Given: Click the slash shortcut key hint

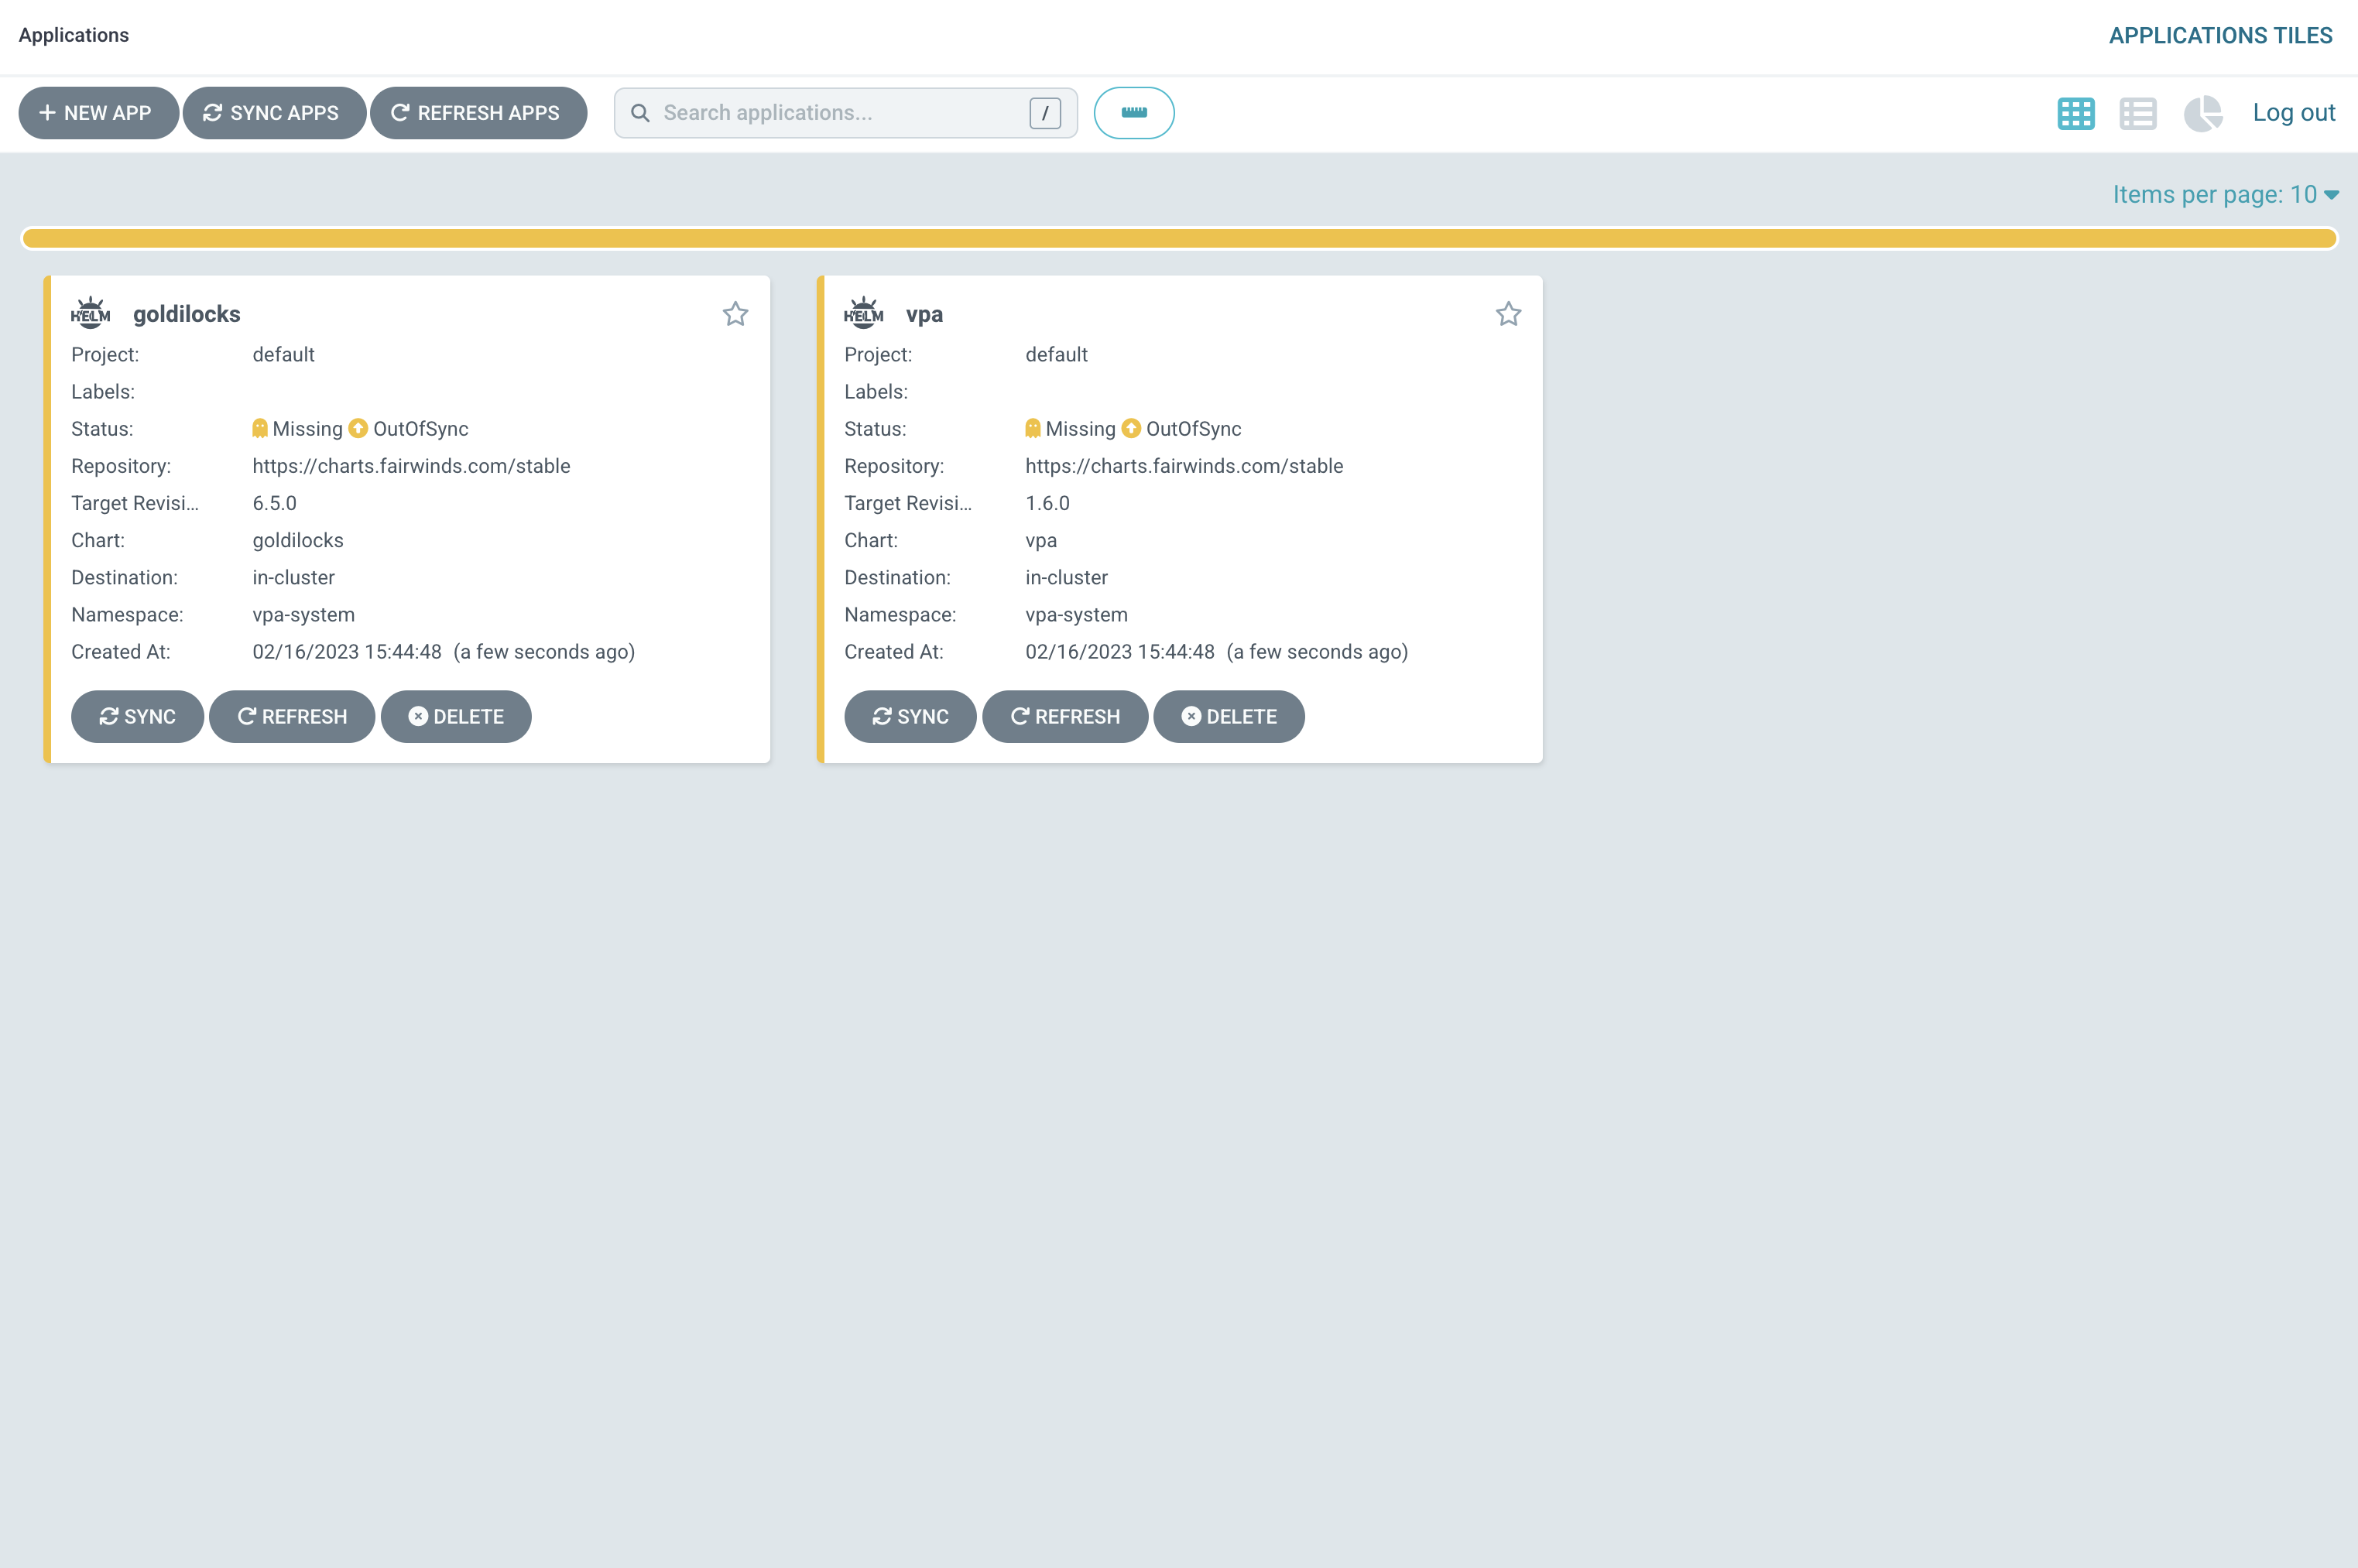Looking at the screenshot, I should [1045, 113].
